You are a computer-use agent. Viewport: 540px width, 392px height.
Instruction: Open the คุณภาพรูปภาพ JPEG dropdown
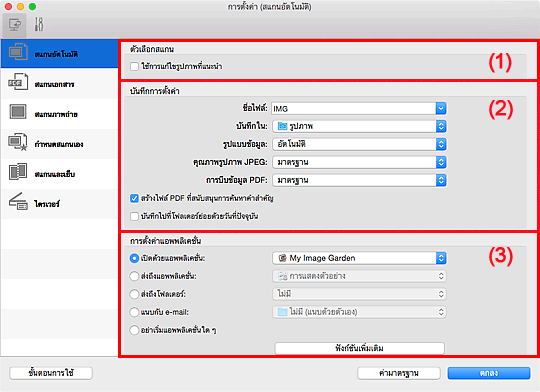point(359,162)
